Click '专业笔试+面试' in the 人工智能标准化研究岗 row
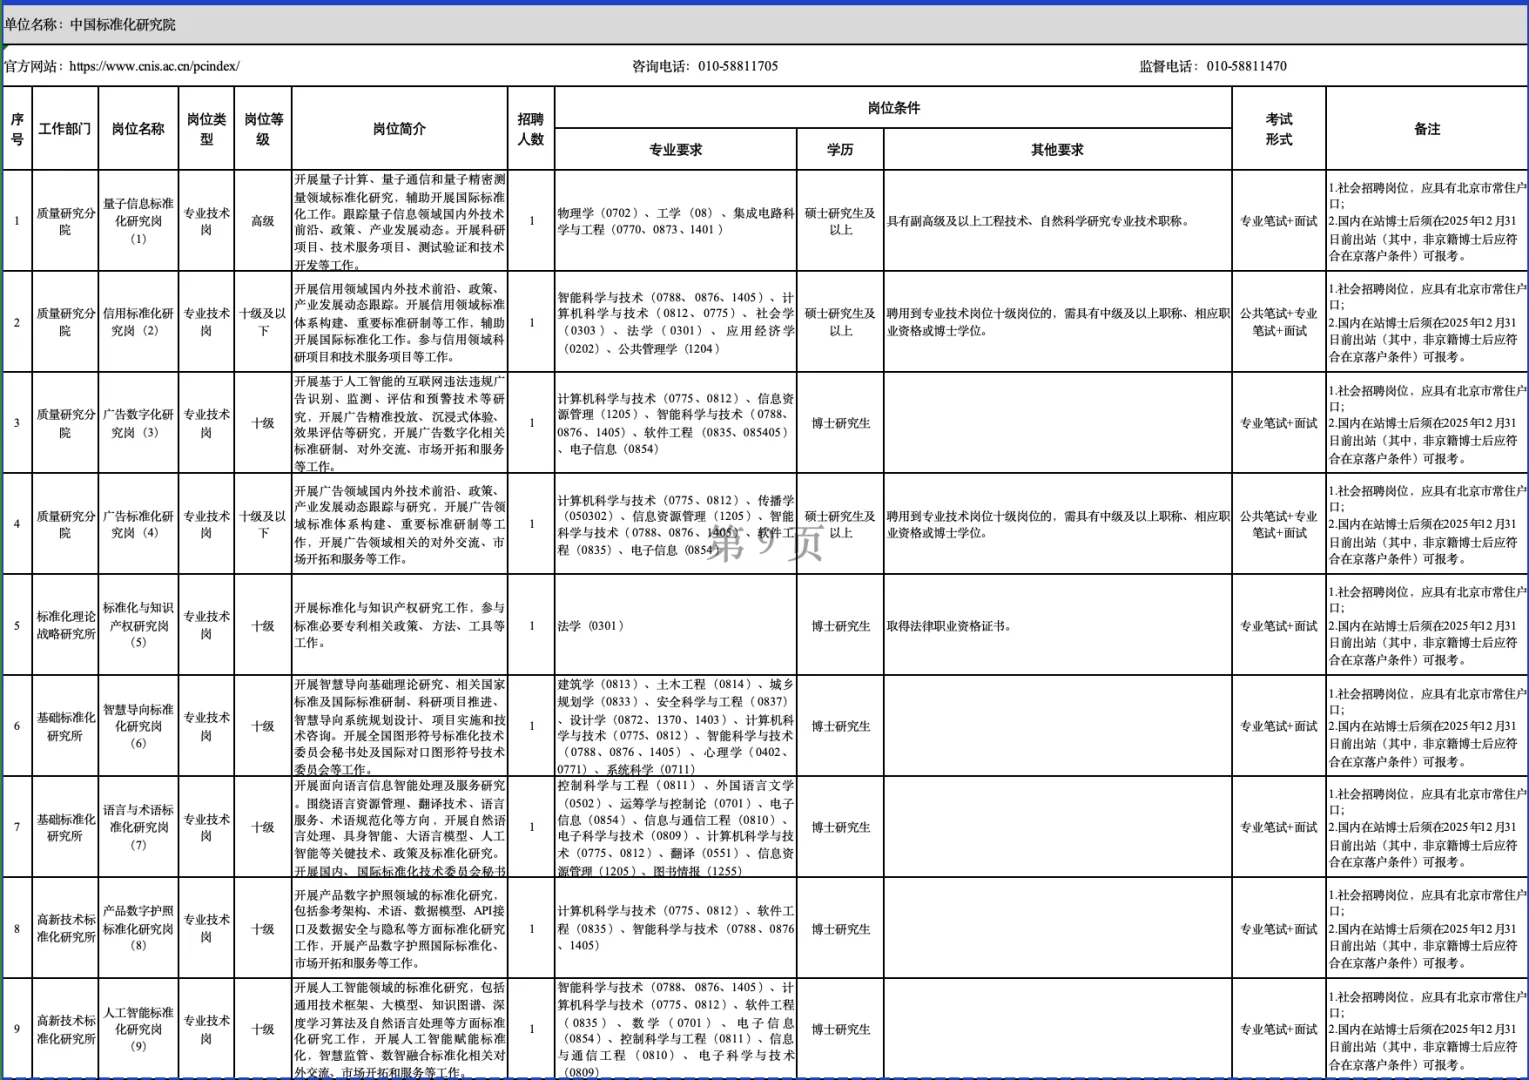This screenshot has width=1529, height=1080. 1279,1029
